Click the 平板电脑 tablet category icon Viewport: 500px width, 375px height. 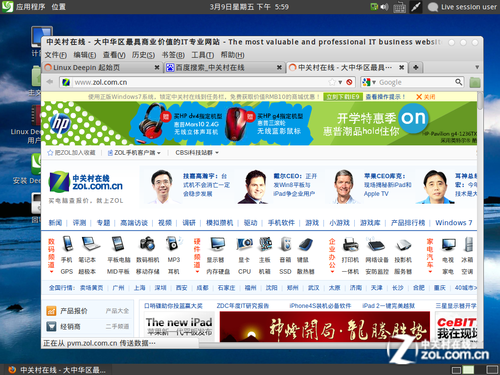coord(118,244)
